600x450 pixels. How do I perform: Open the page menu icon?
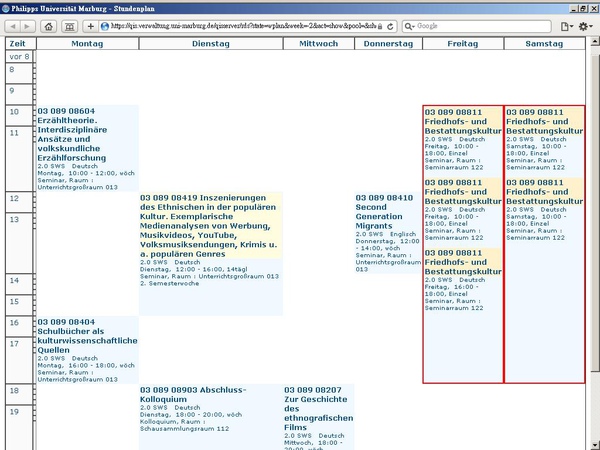coord(567,26)
